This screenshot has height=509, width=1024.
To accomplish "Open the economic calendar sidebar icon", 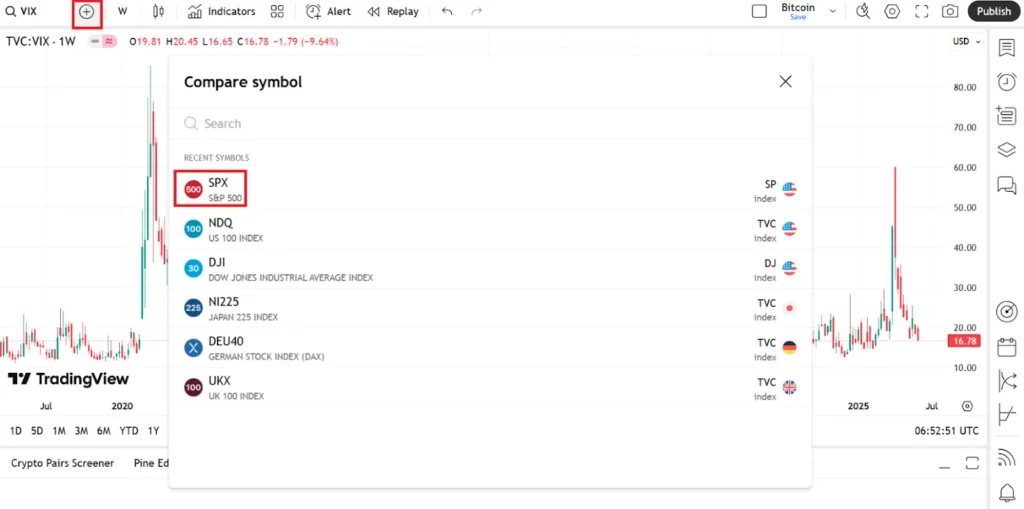I will point(1006,346).
